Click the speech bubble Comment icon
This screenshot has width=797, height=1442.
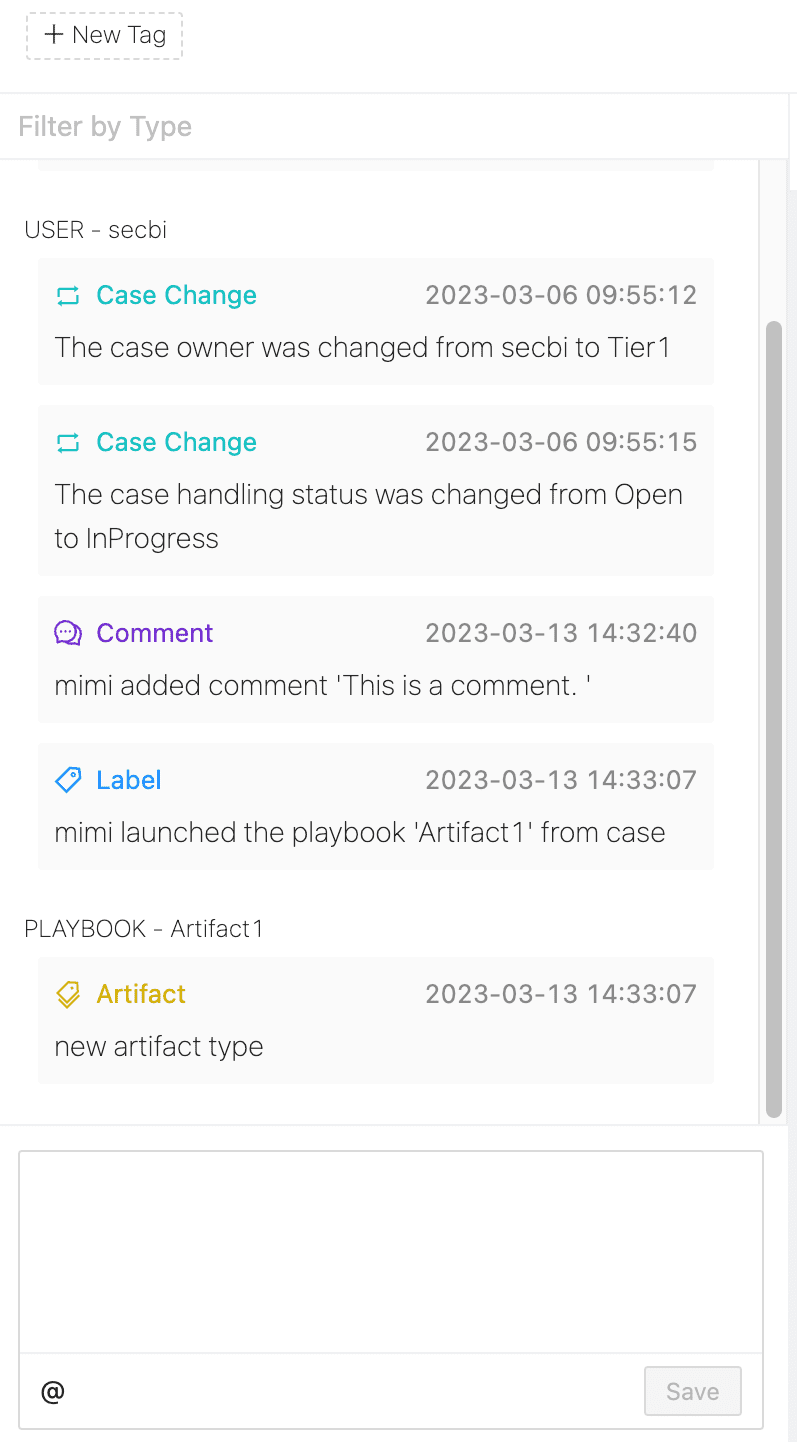pyautogui.click(x=67, y=632)
